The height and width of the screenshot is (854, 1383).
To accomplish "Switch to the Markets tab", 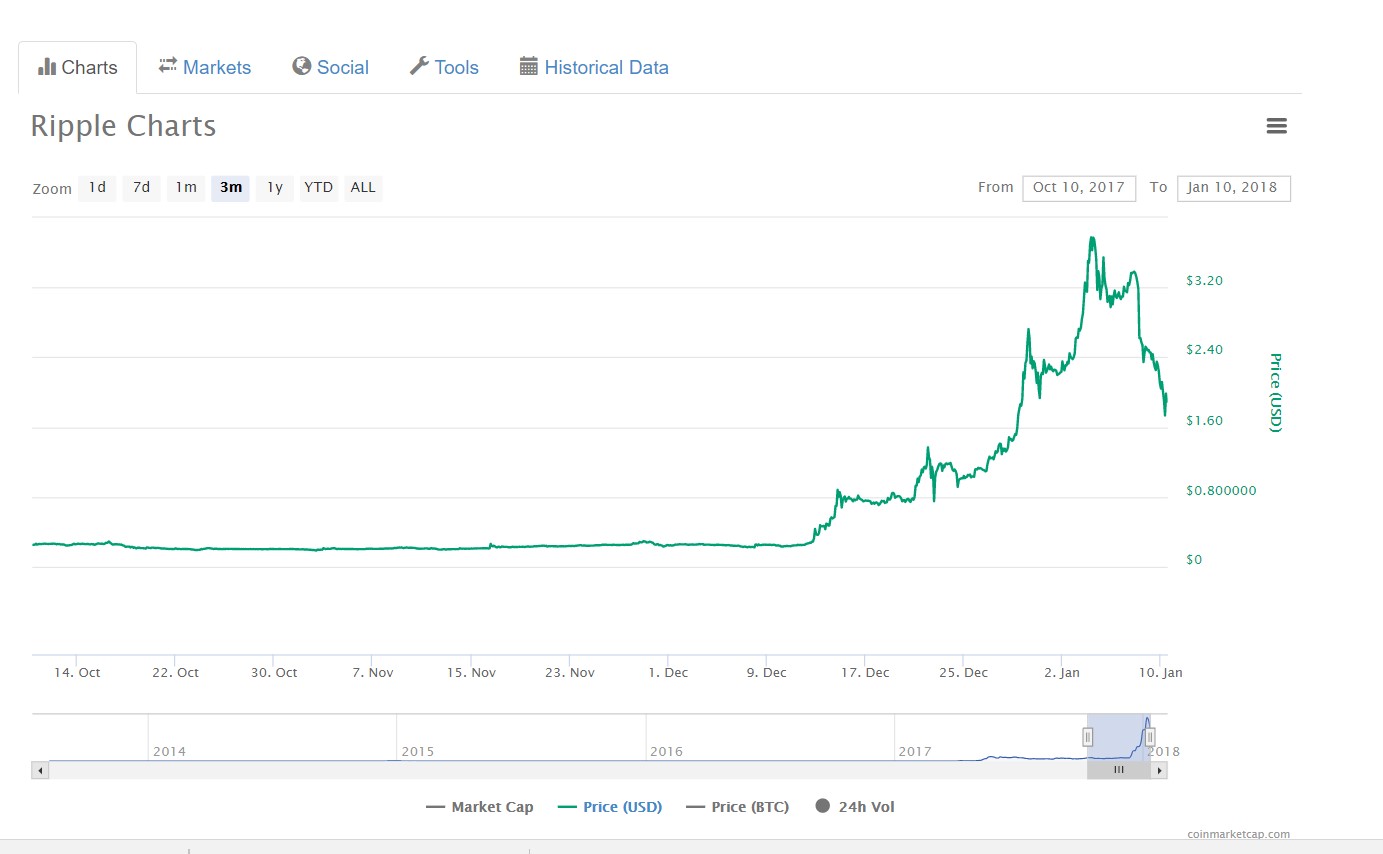I will point(205,67).
